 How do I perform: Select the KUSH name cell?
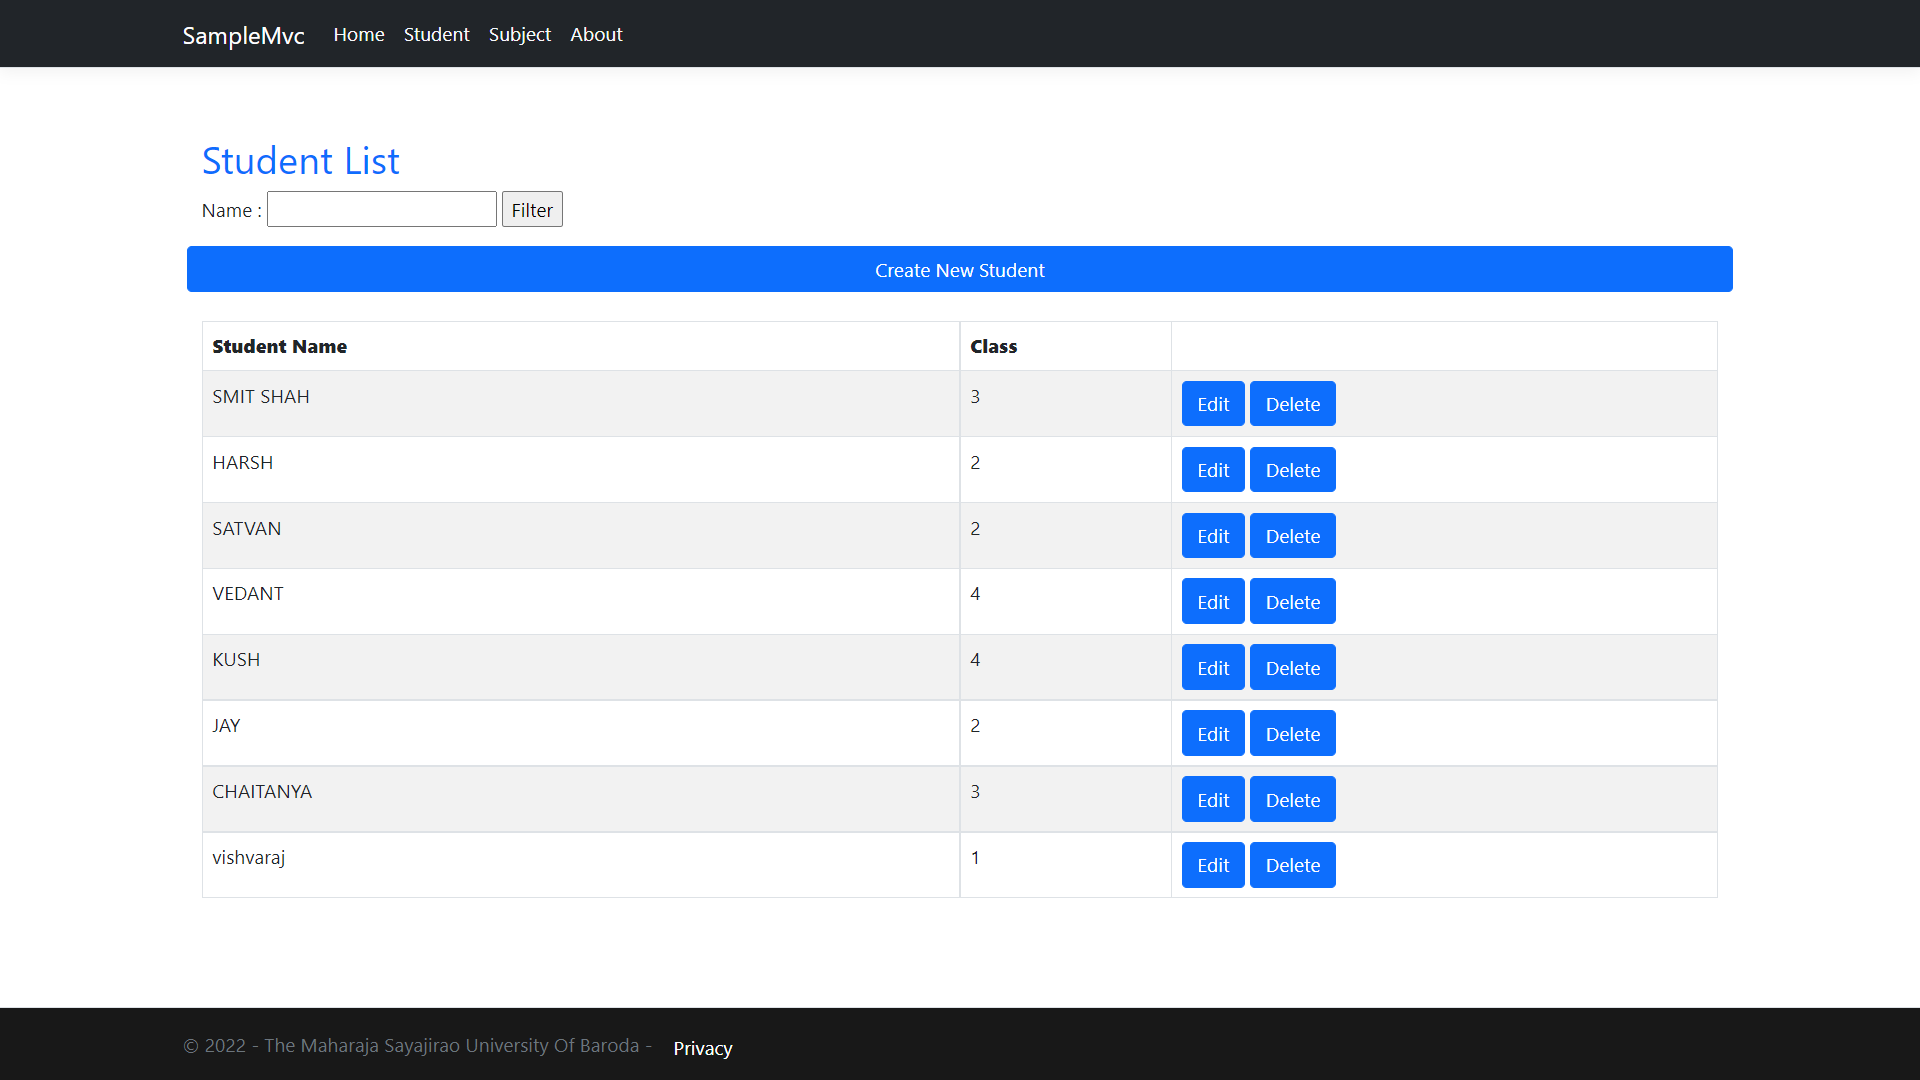[x=581, y=667]
